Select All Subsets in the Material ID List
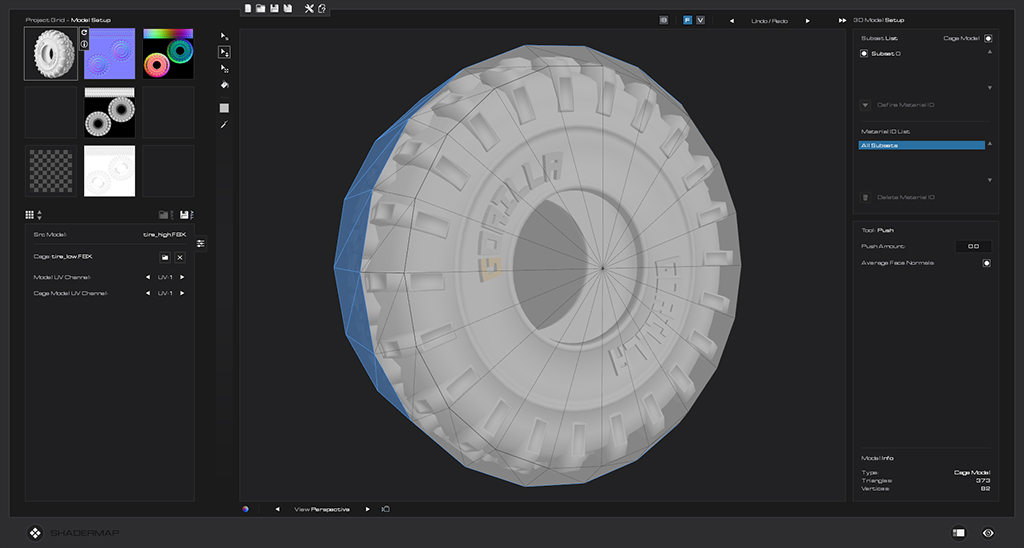The width and height of the screenshot is (1024, 548). coord(921,146)
